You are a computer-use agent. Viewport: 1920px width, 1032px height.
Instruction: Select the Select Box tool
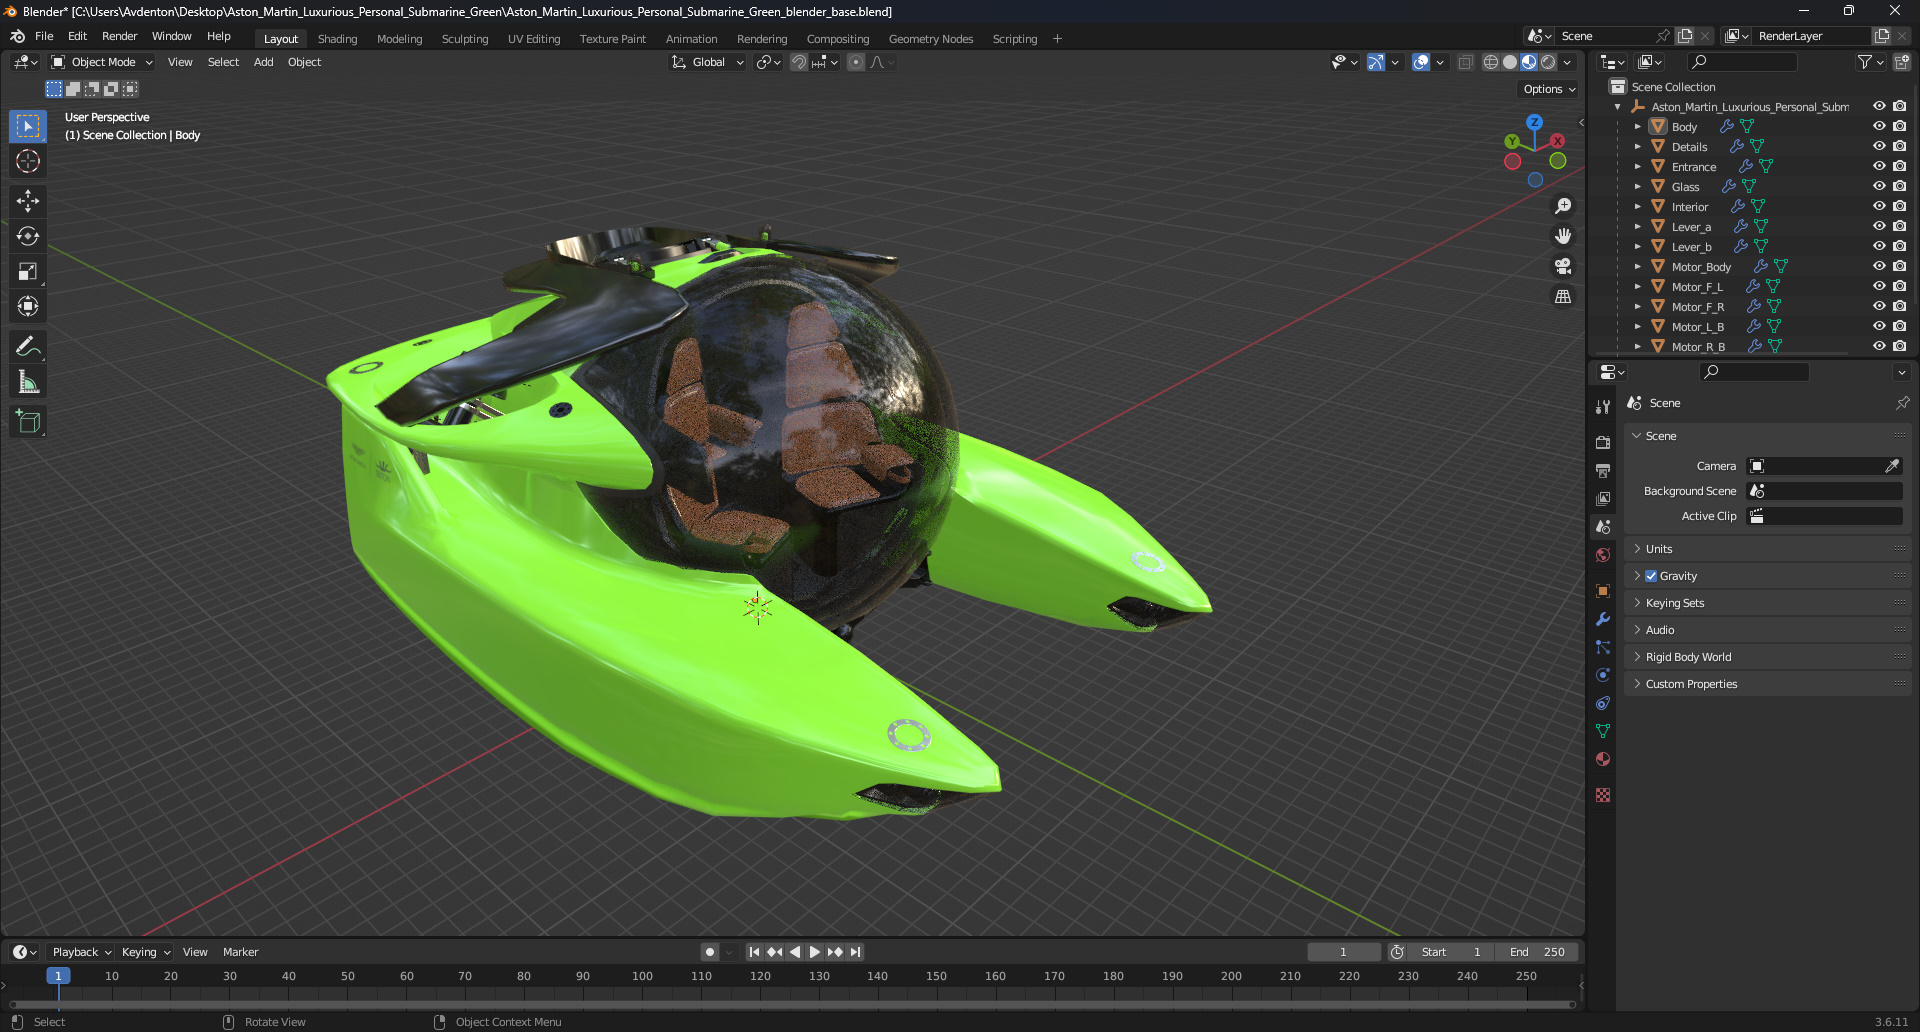[28, 126]
